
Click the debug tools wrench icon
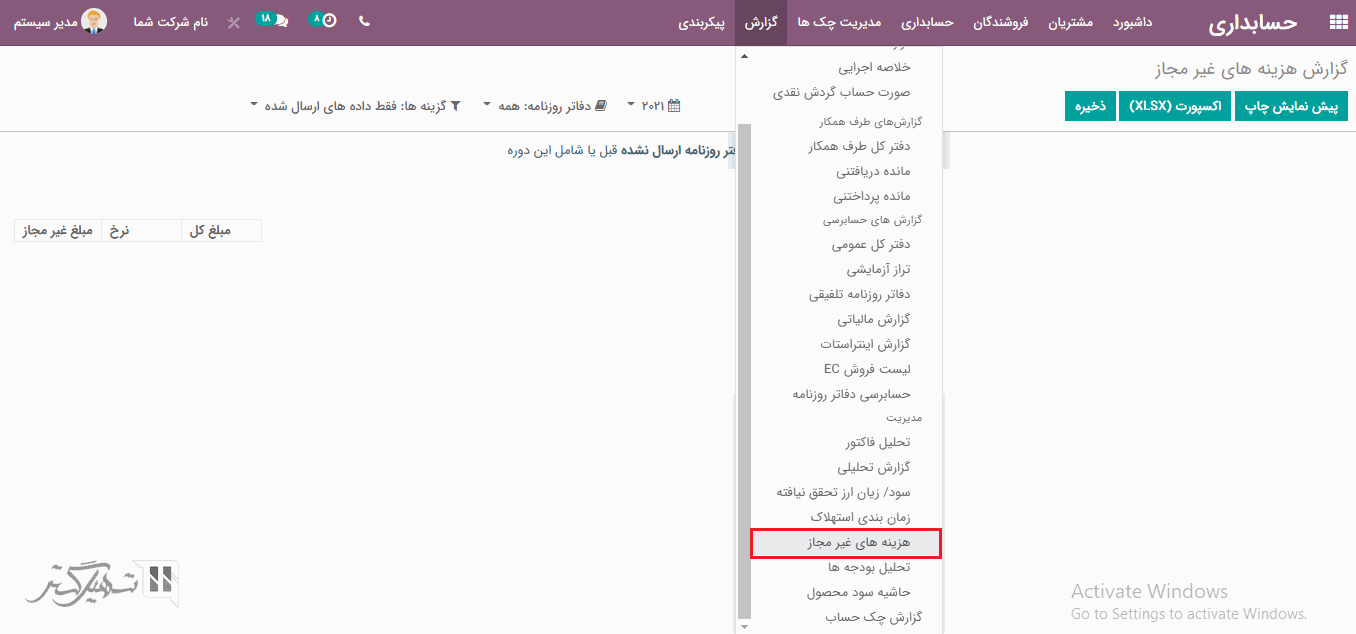[x=234, y=22]
